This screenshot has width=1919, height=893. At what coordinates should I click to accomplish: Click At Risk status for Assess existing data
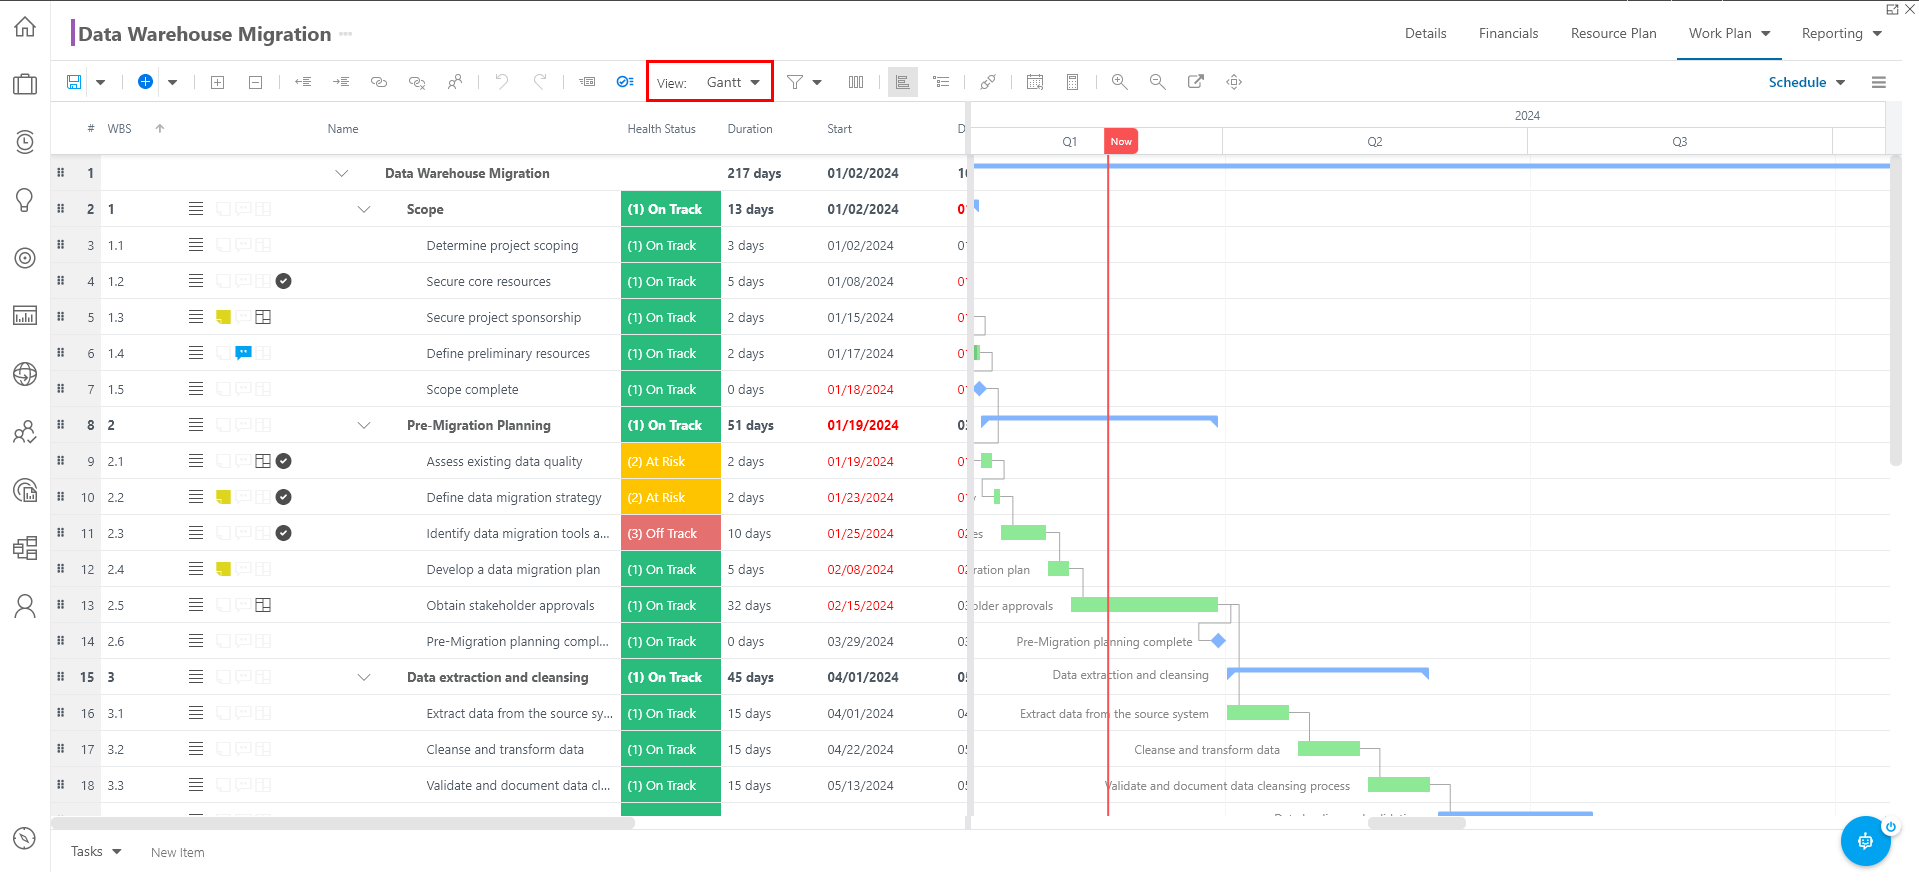671,461
